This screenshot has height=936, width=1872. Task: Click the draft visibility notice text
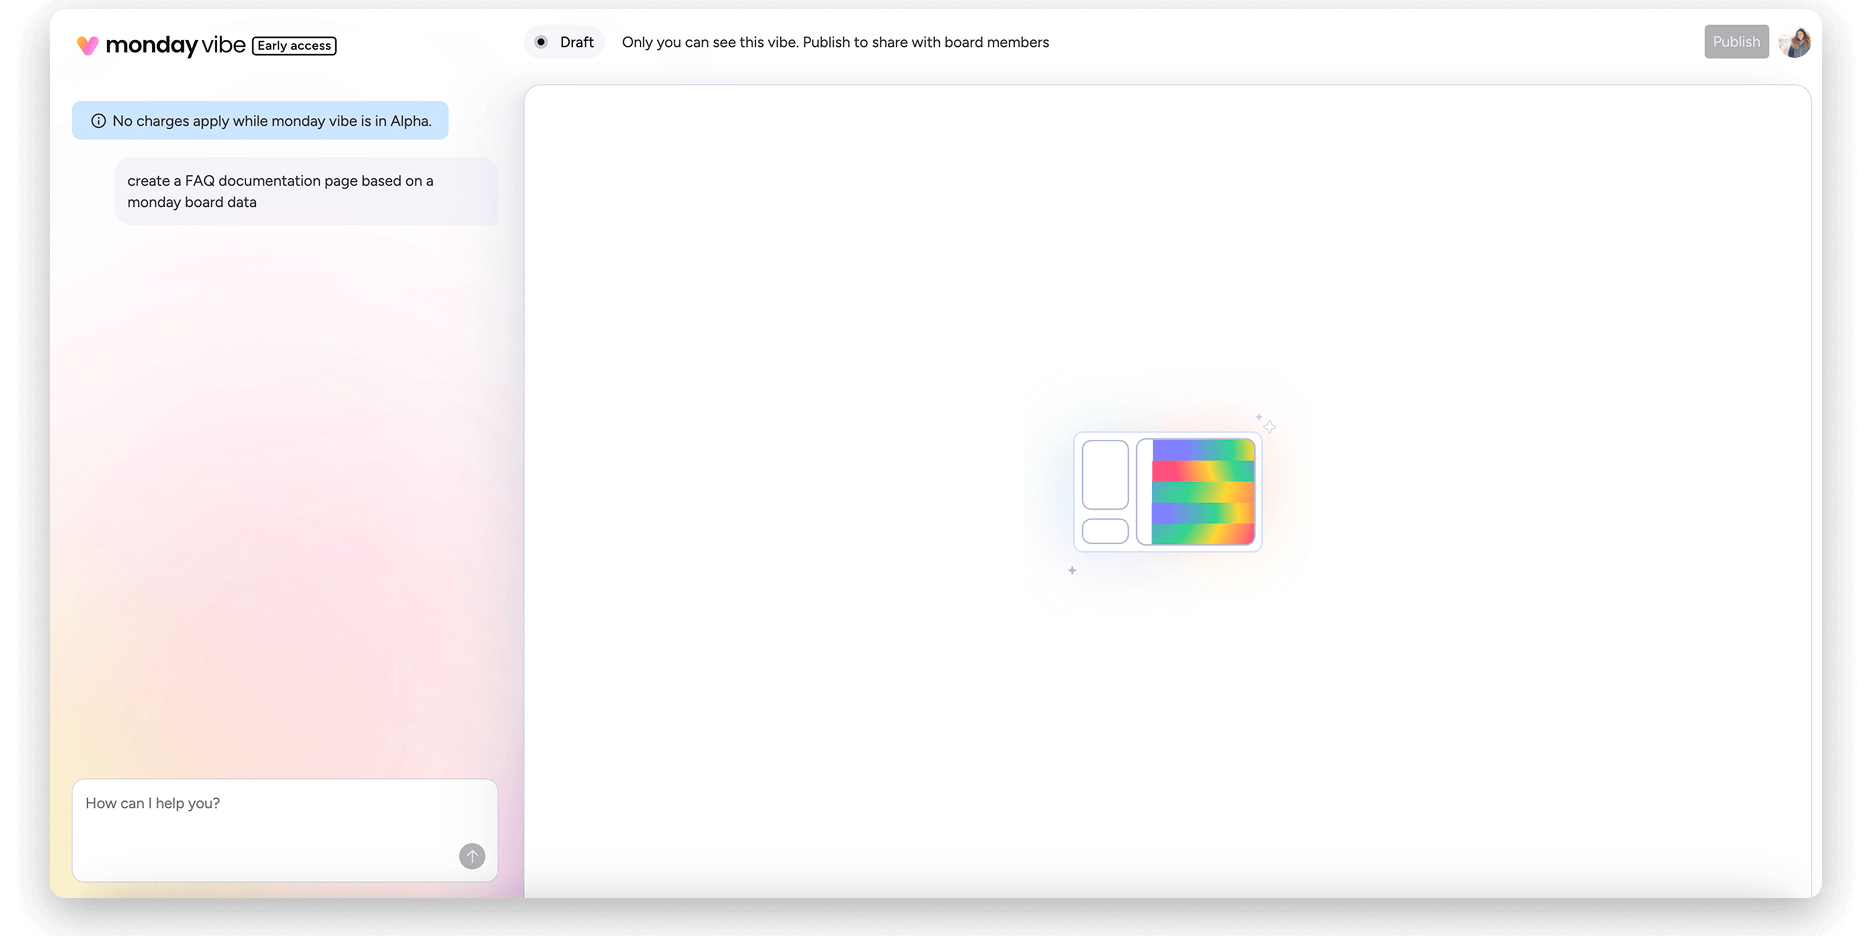[x=835, y=42]
